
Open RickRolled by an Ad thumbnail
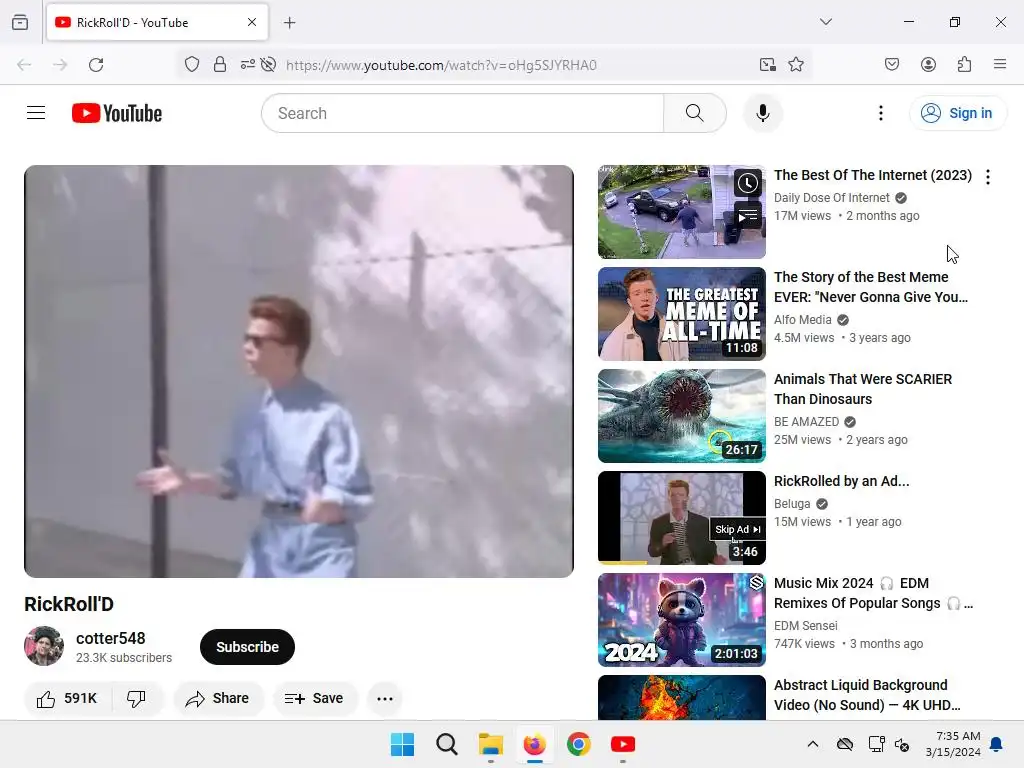[x=682, y=517]
